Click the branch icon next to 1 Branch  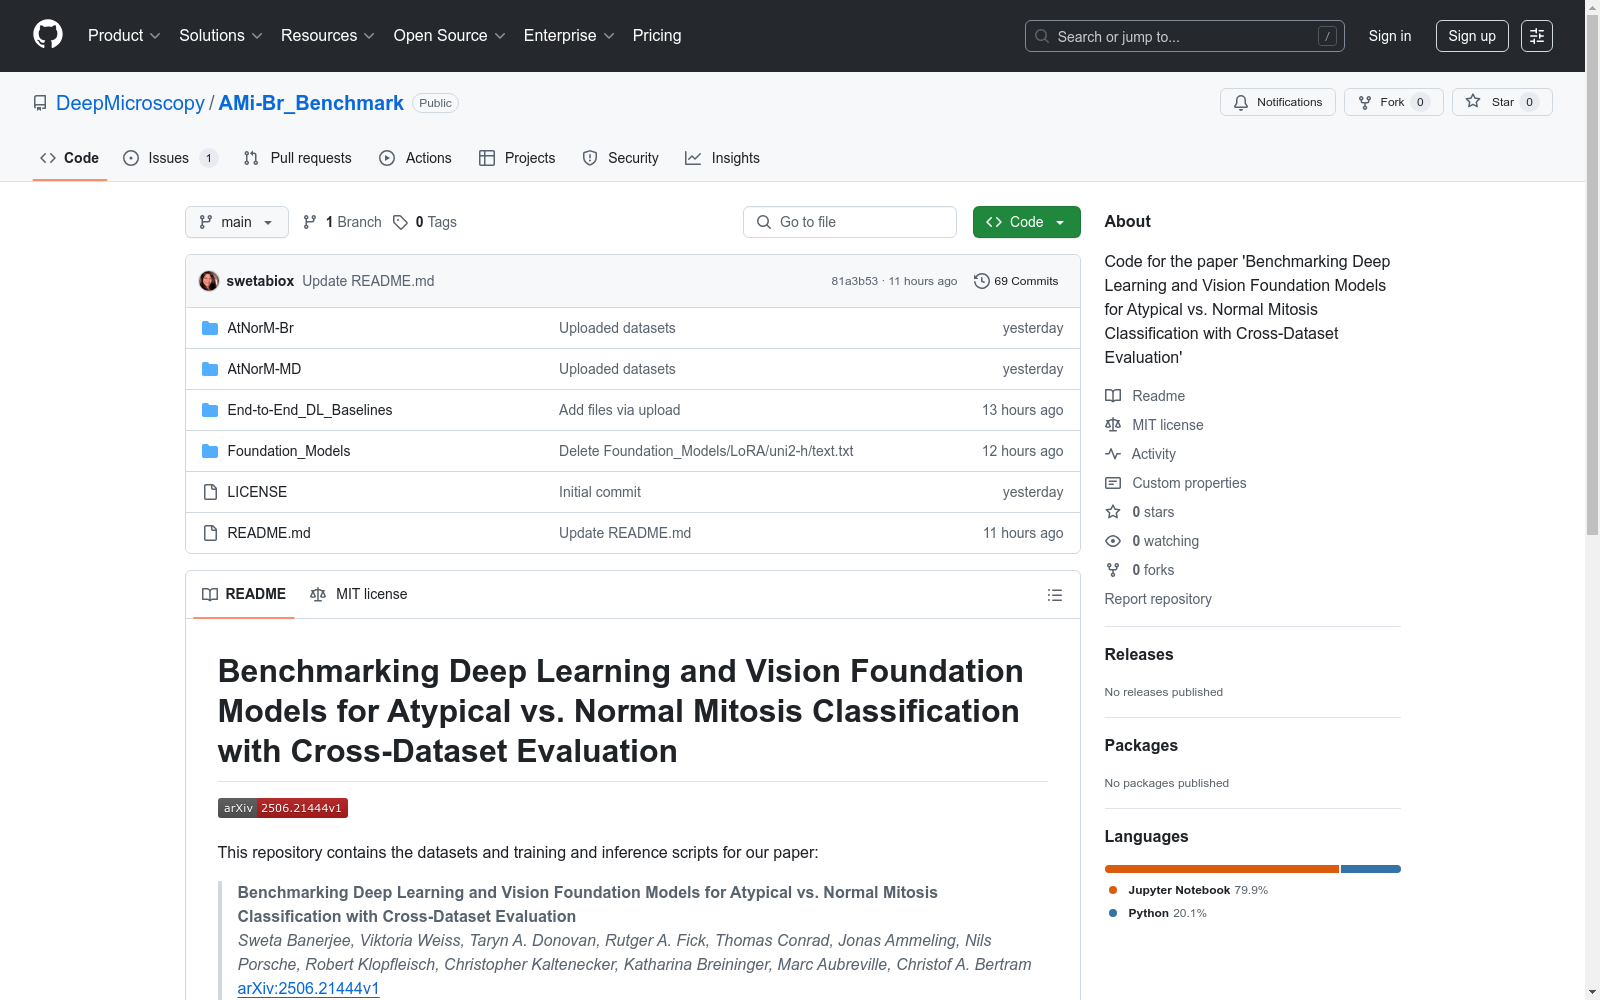pos(310,222)
